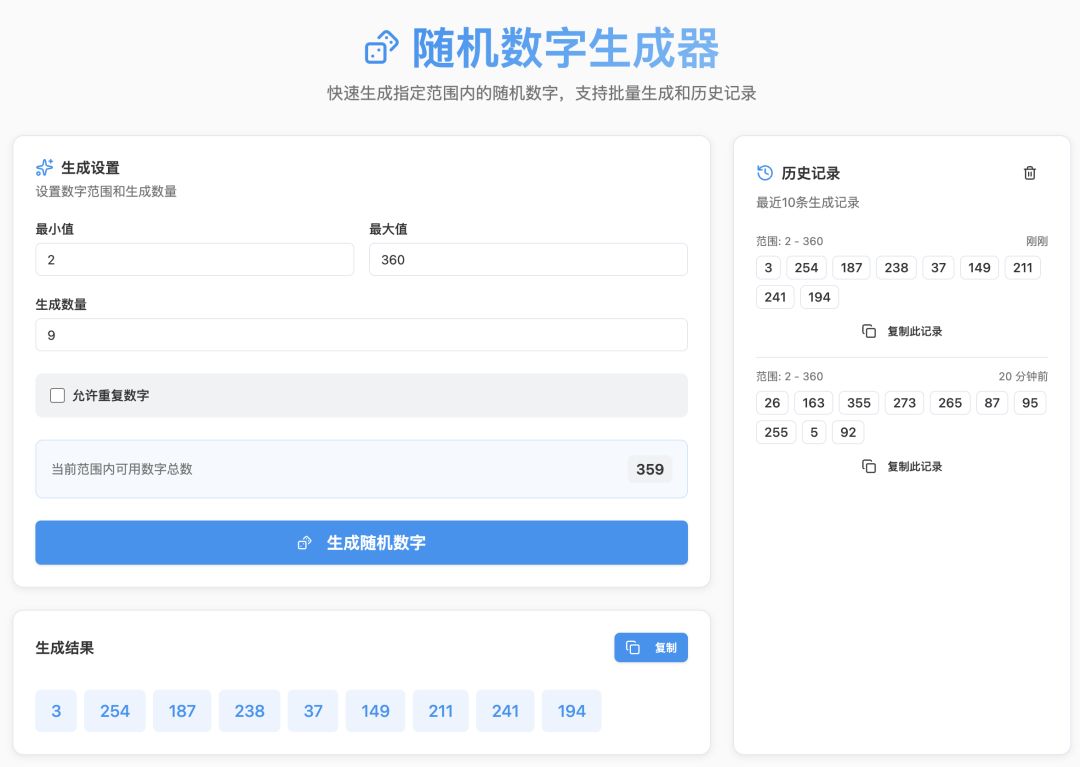Click number 254 in the 刚刚 history record
Viewport: 1080px width, 767px height.
(806, 268)
